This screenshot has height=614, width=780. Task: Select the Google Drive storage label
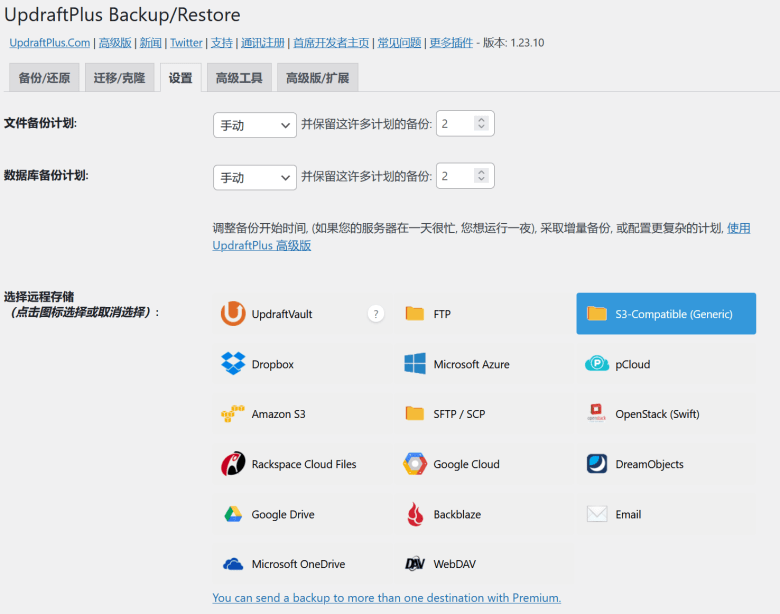[x=283, y=514]
